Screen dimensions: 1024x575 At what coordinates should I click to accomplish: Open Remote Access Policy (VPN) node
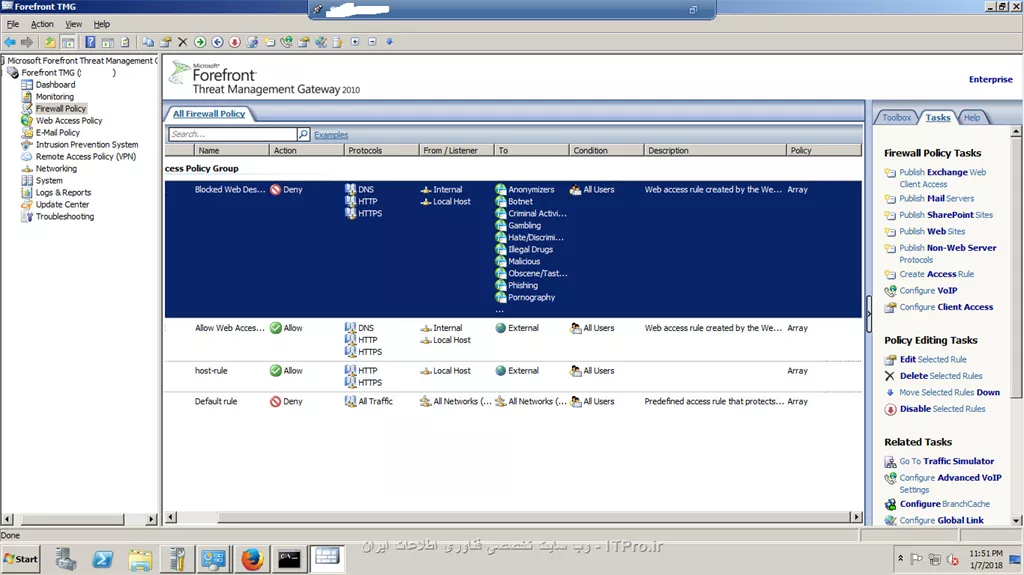(x=86, y=157)
